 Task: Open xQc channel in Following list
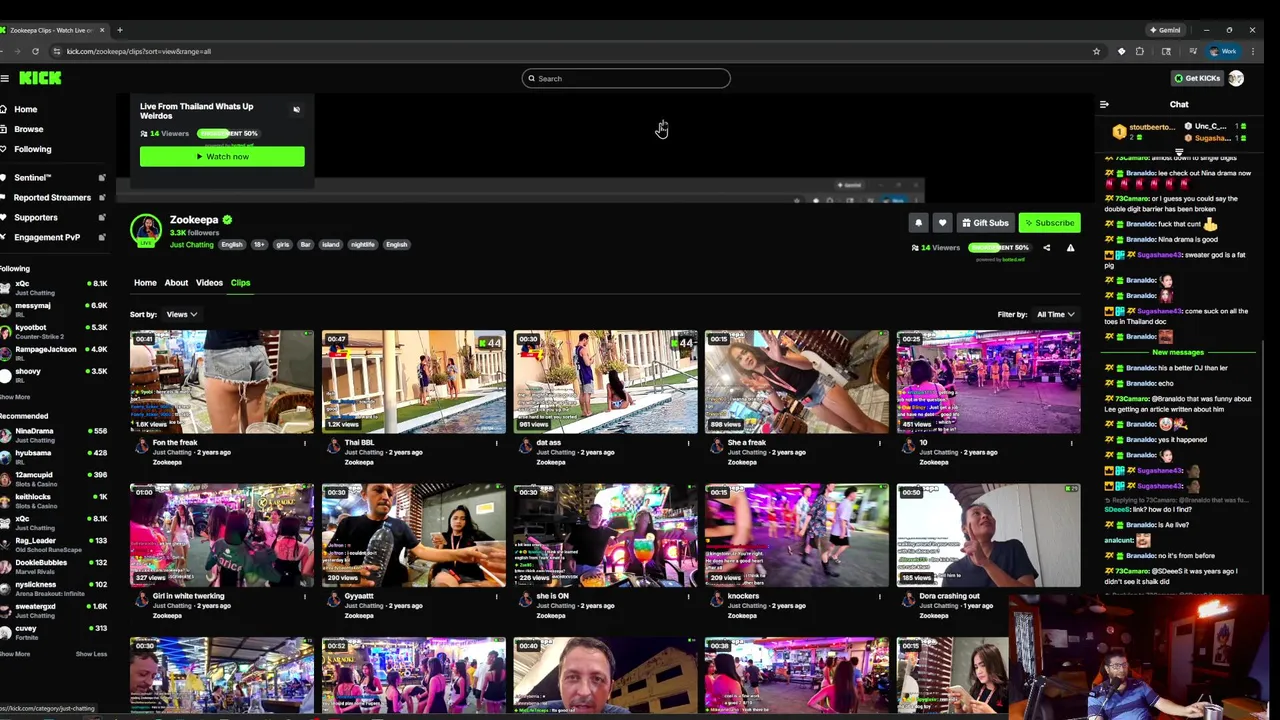tap(53, 288)
